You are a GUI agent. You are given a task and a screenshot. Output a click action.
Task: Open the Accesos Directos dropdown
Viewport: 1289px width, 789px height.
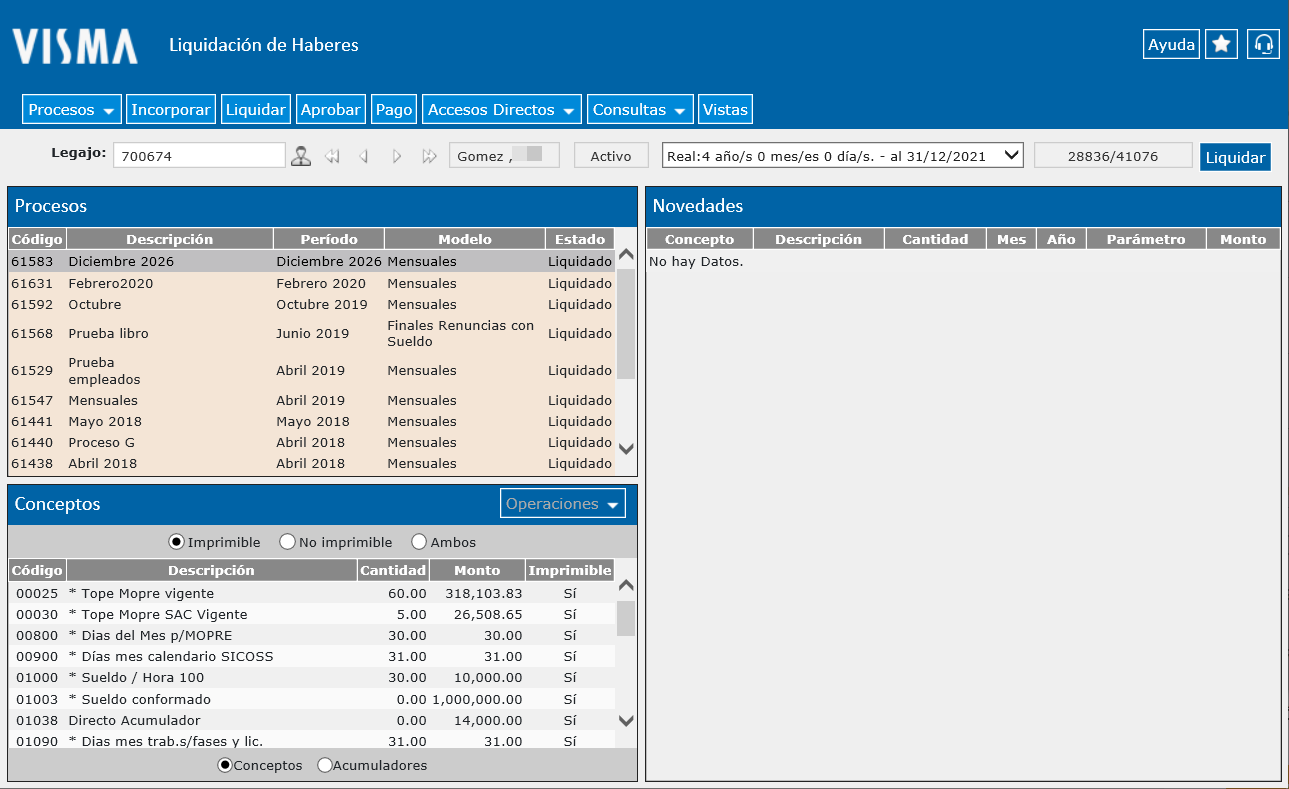[502, 110]
